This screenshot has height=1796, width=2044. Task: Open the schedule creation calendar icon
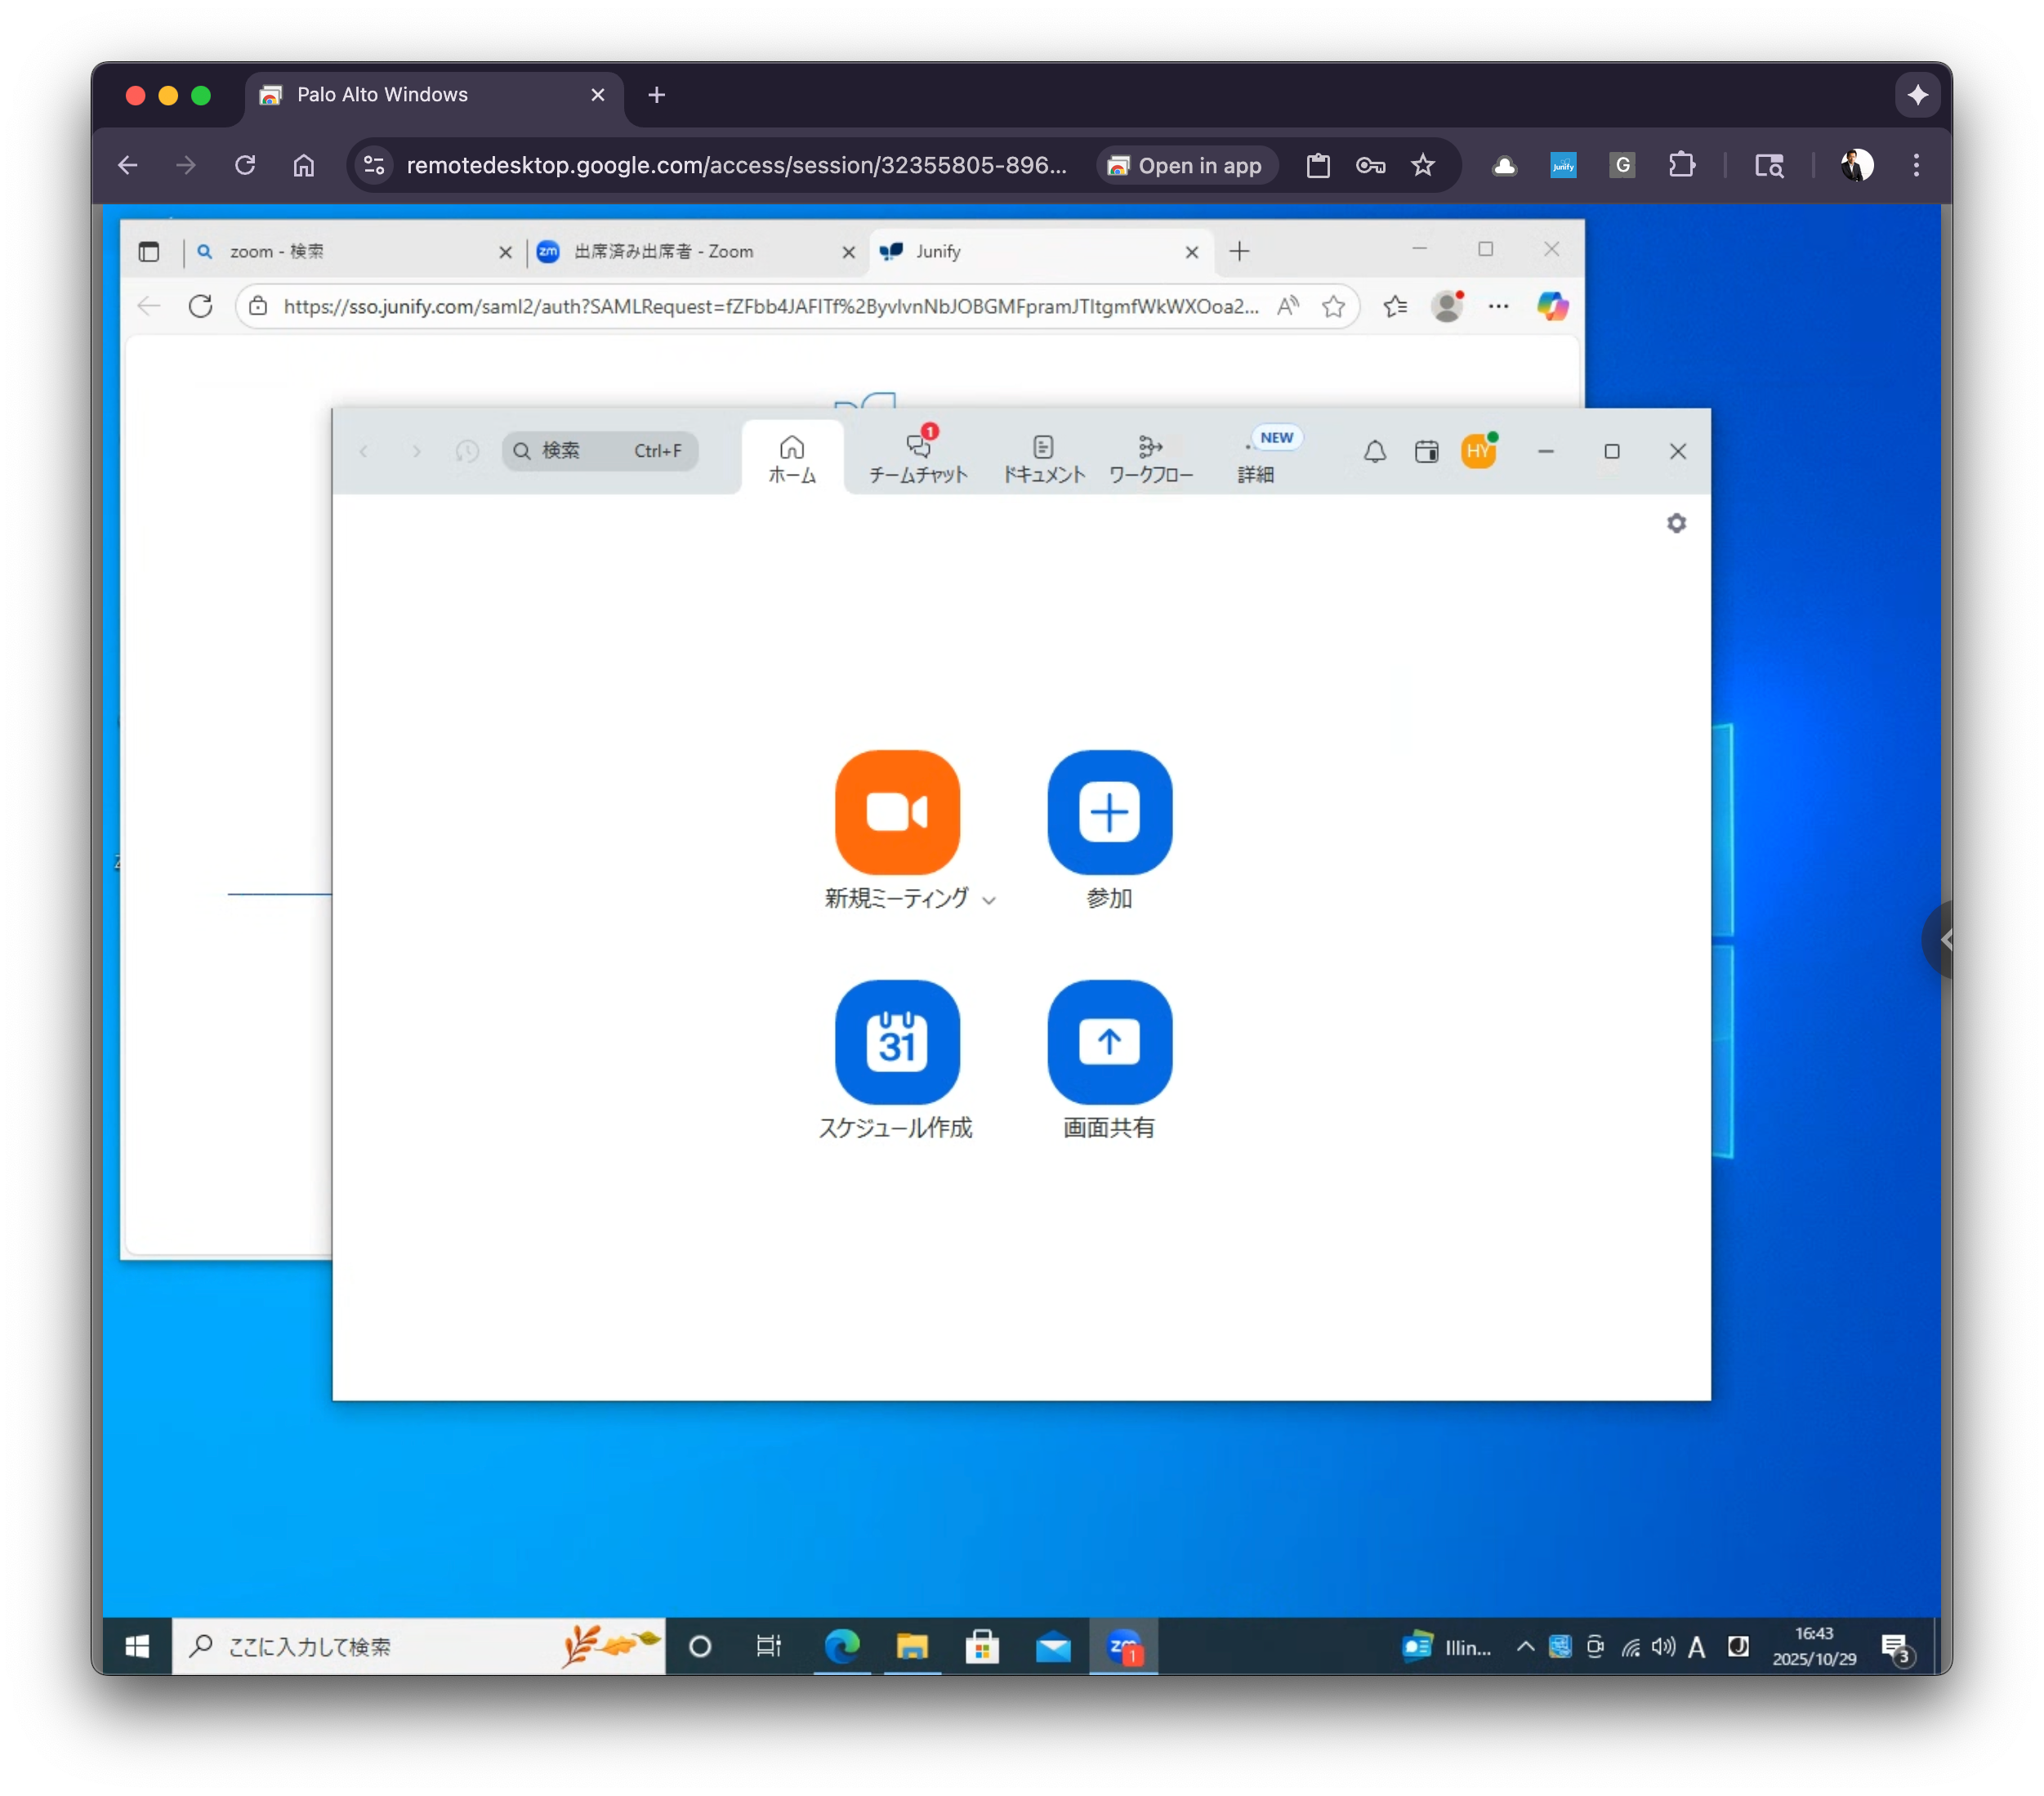897,1042
